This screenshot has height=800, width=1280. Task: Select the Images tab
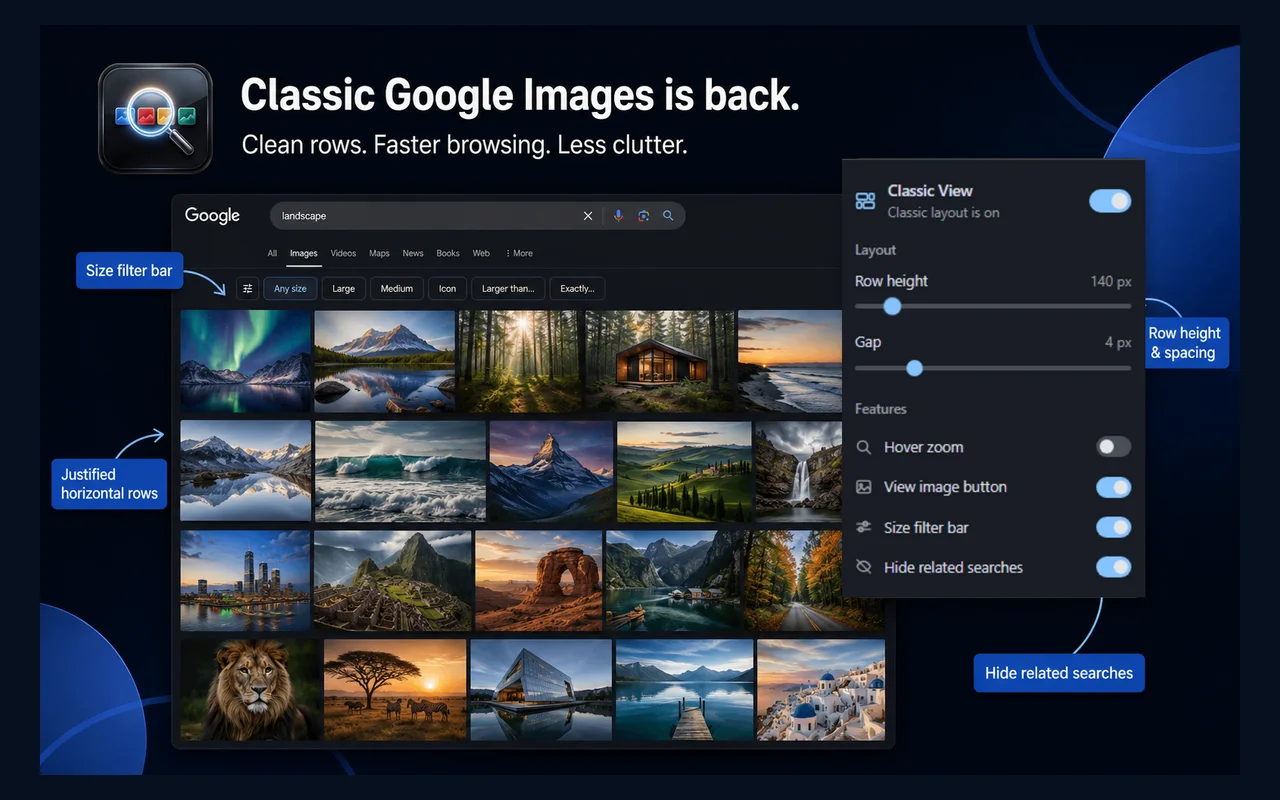(x=304, y=254)
